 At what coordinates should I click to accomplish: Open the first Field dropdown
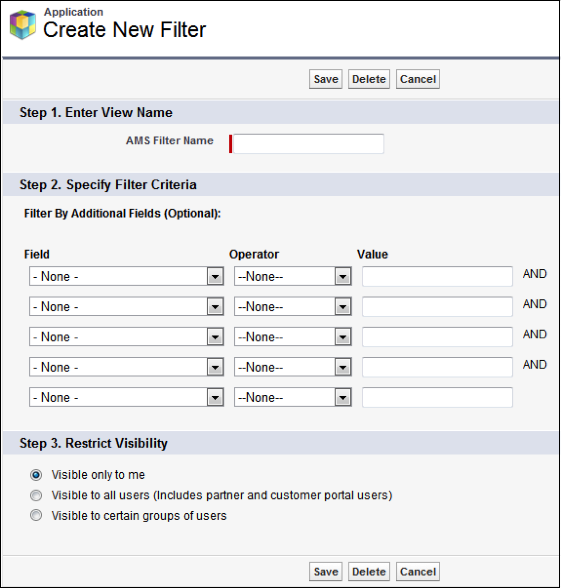tap(126, 276)
